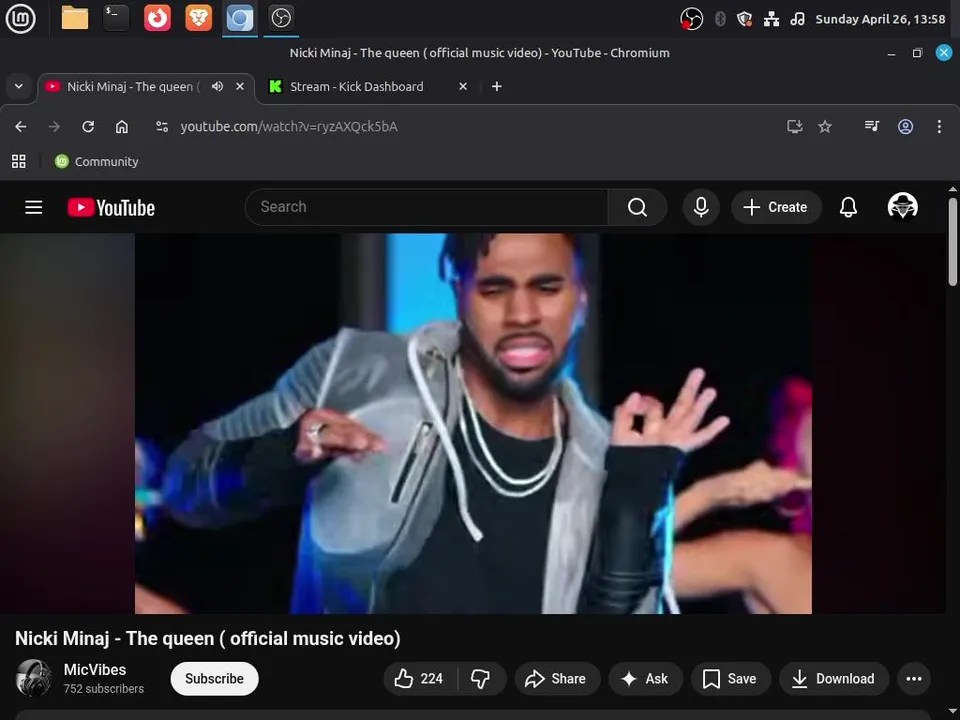Like the video with 224 likes
This screenshot has width=960, height=720.
(420, 678)
